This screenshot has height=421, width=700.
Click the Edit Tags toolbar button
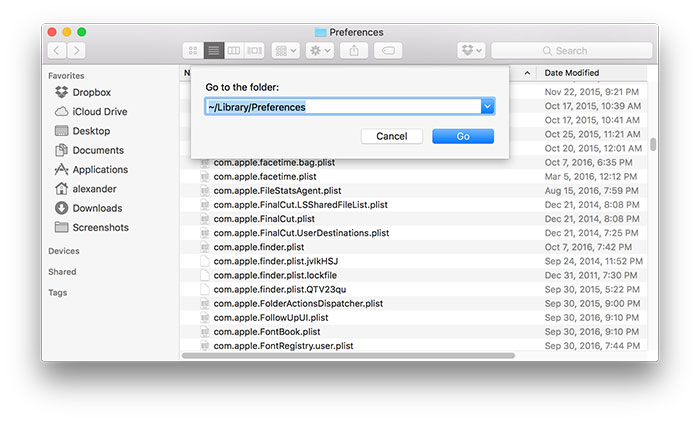point(388,50)
